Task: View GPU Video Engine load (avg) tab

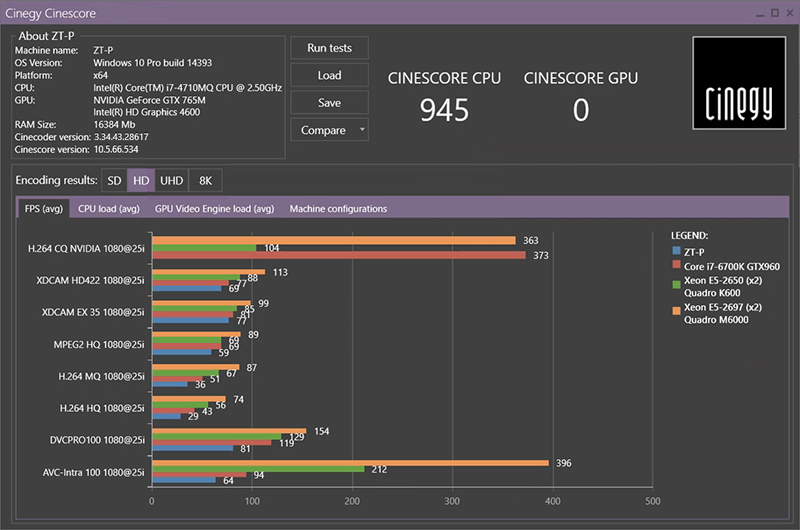Action: (x=214, y=209)
